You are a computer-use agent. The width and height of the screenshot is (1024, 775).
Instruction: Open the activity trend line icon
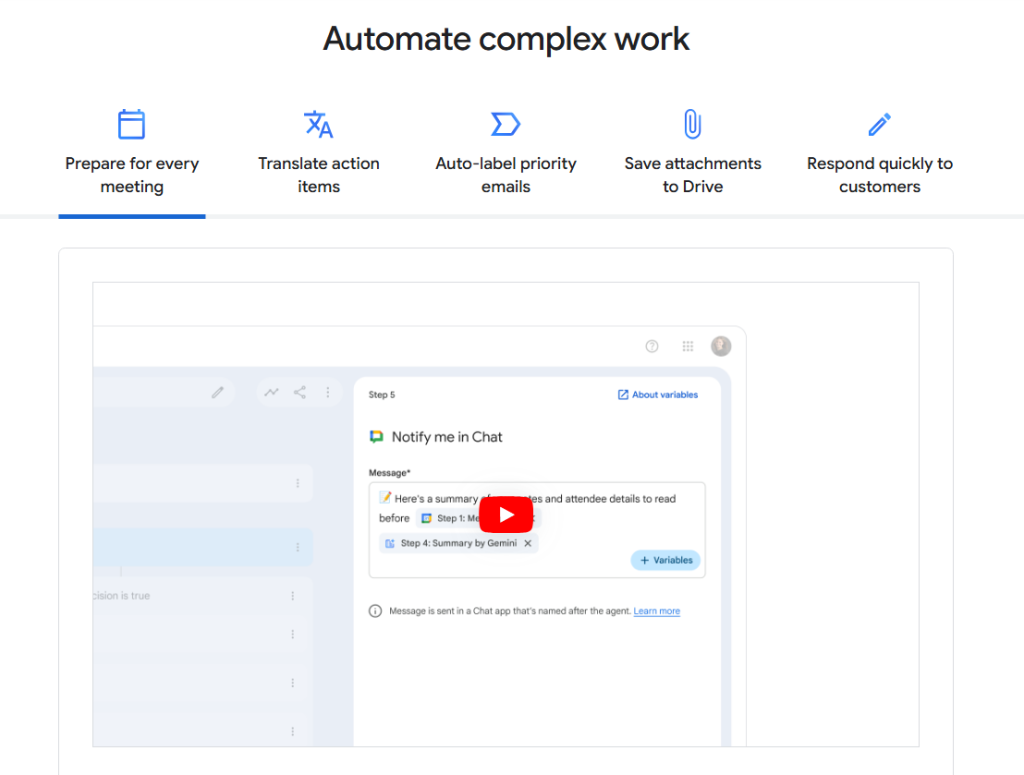click(x=271, y=393)
